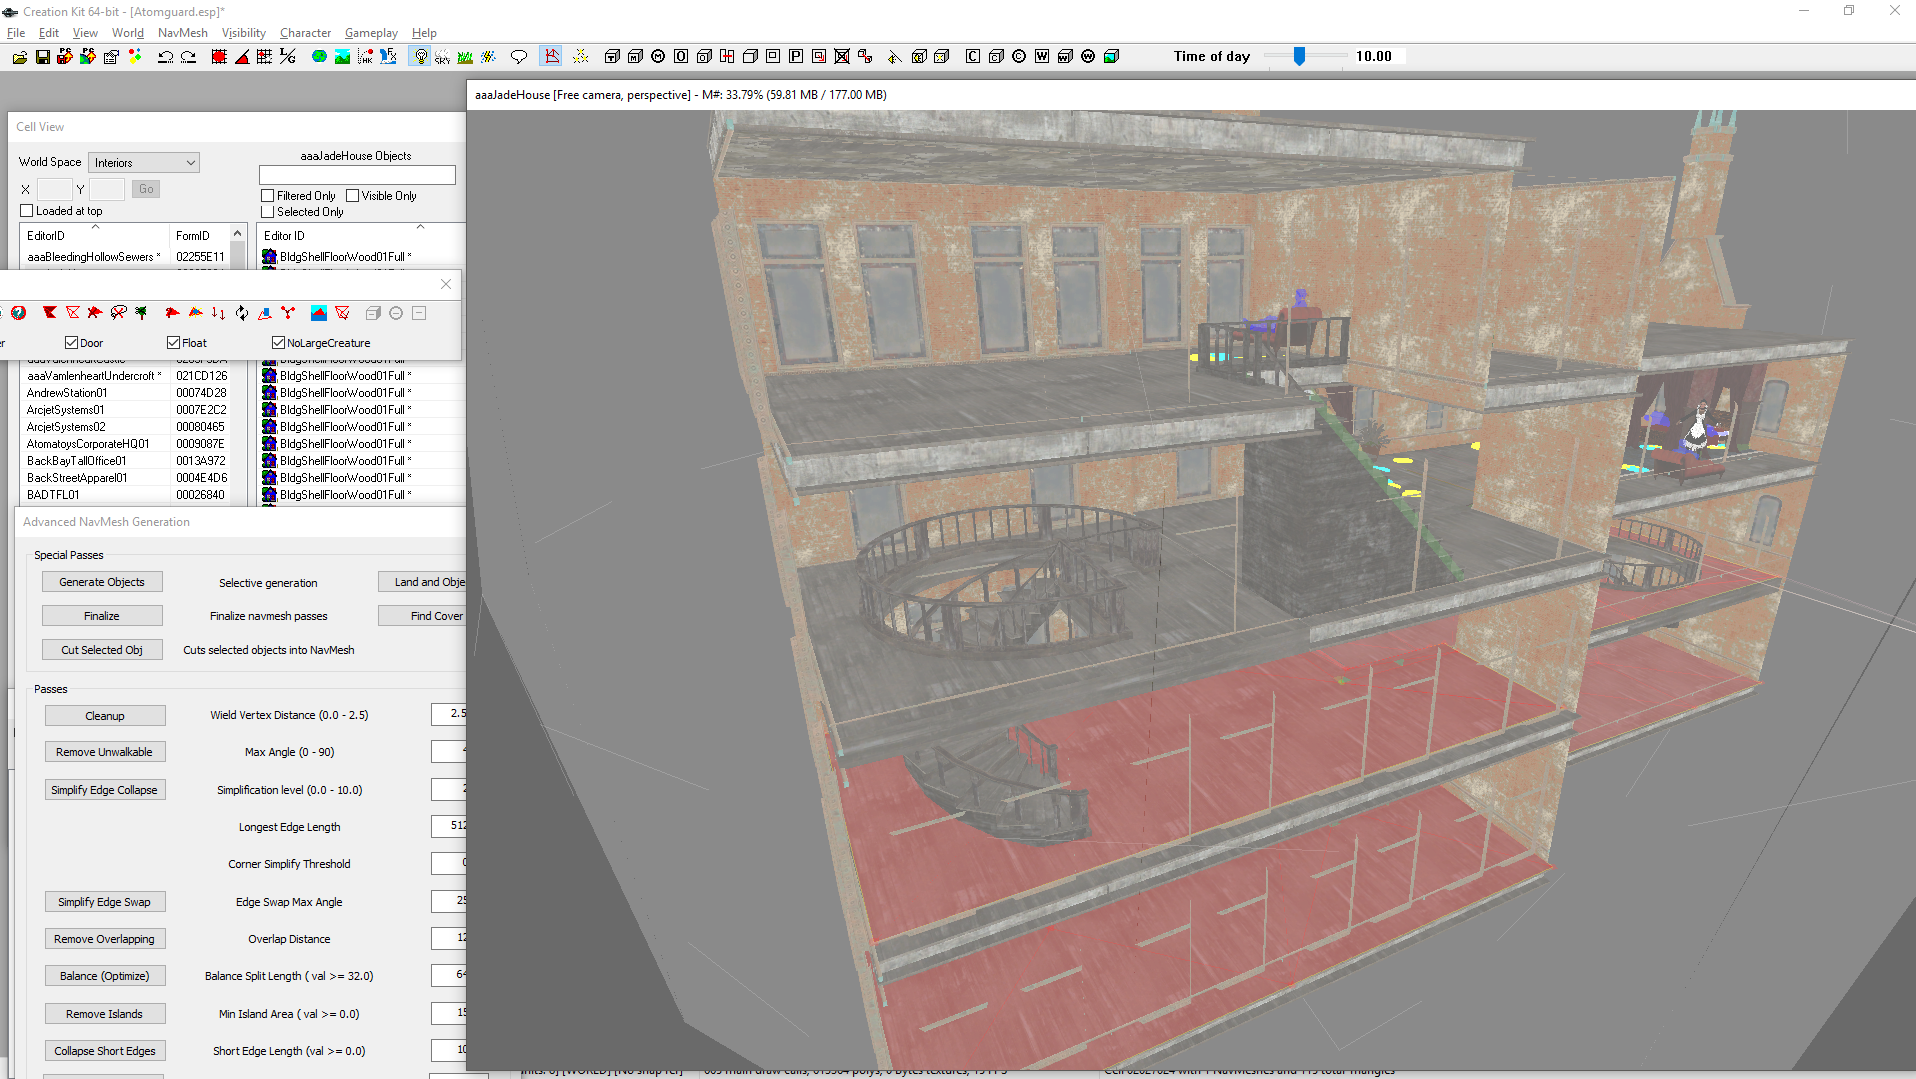Click the Undo arrow in the toolbar
1916x1079 pixels.
(x=165, y=57)
